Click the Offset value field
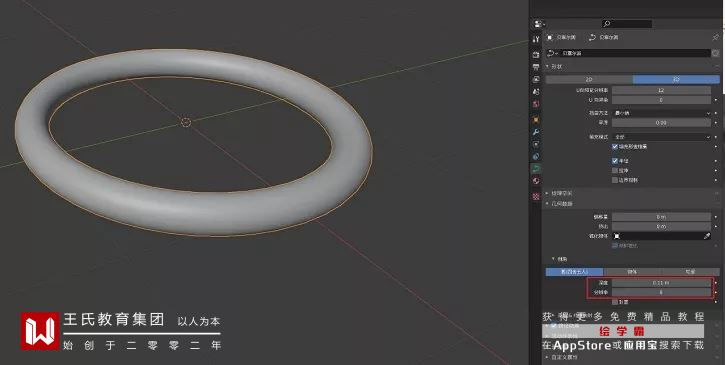 (662, 217)
